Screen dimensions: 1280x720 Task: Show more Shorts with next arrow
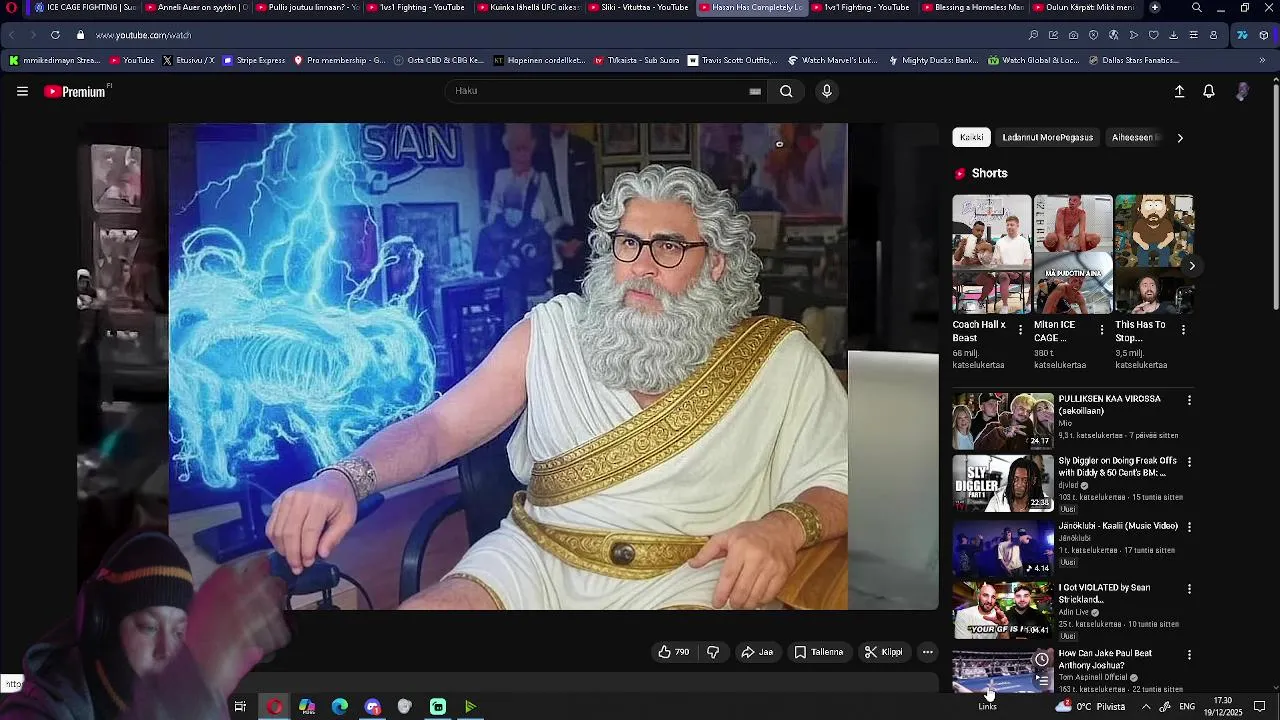point(1191,266)
